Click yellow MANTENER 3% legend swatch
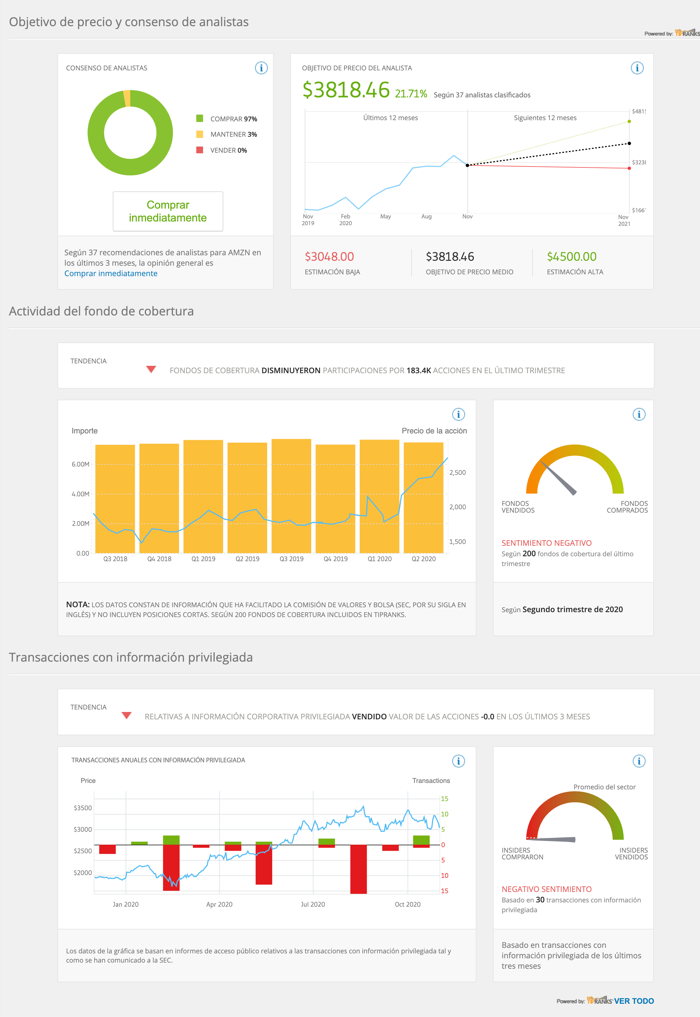 [x=200, y=134]
